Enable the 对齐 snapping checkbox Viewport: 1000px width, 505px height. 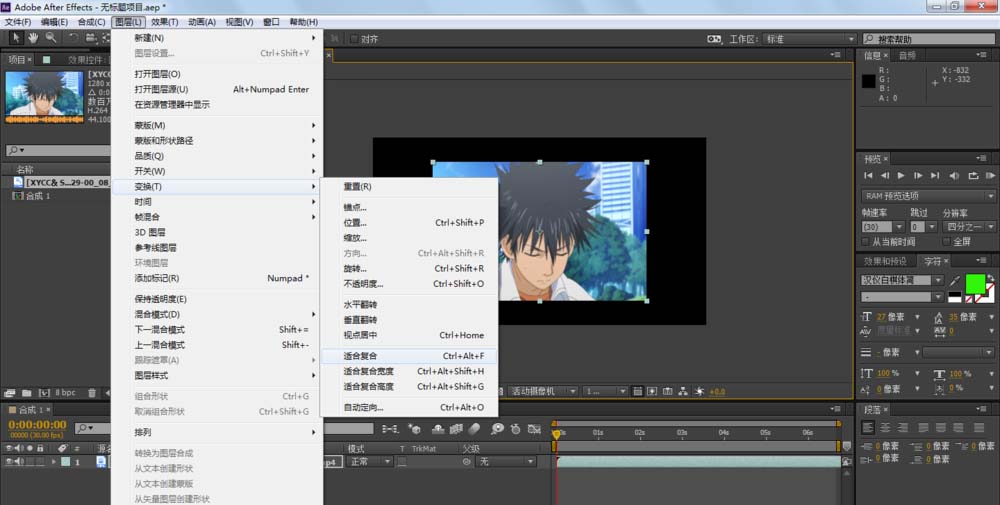tap(354, 39)
